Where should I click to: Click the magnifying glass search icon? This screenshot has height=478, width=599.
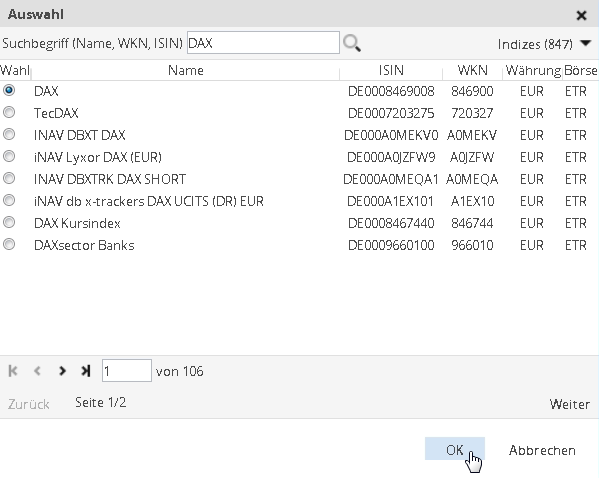click(x=352, y=43)
